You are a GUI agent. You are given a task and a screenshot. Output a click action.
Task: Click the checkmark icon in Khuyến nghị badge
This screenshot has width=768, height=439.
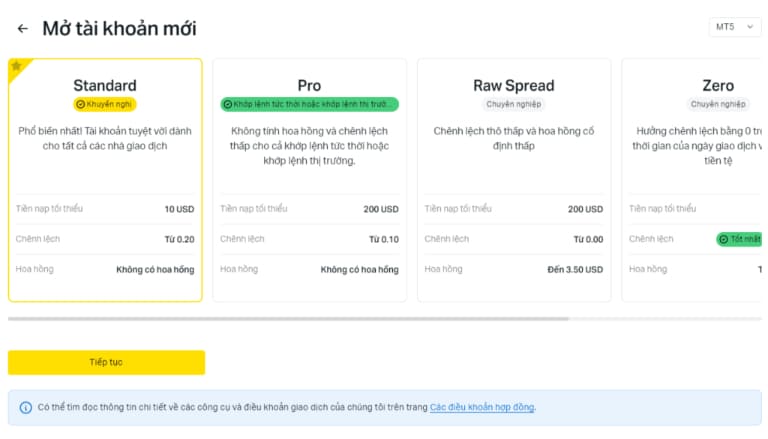click(x=80, y=104)
